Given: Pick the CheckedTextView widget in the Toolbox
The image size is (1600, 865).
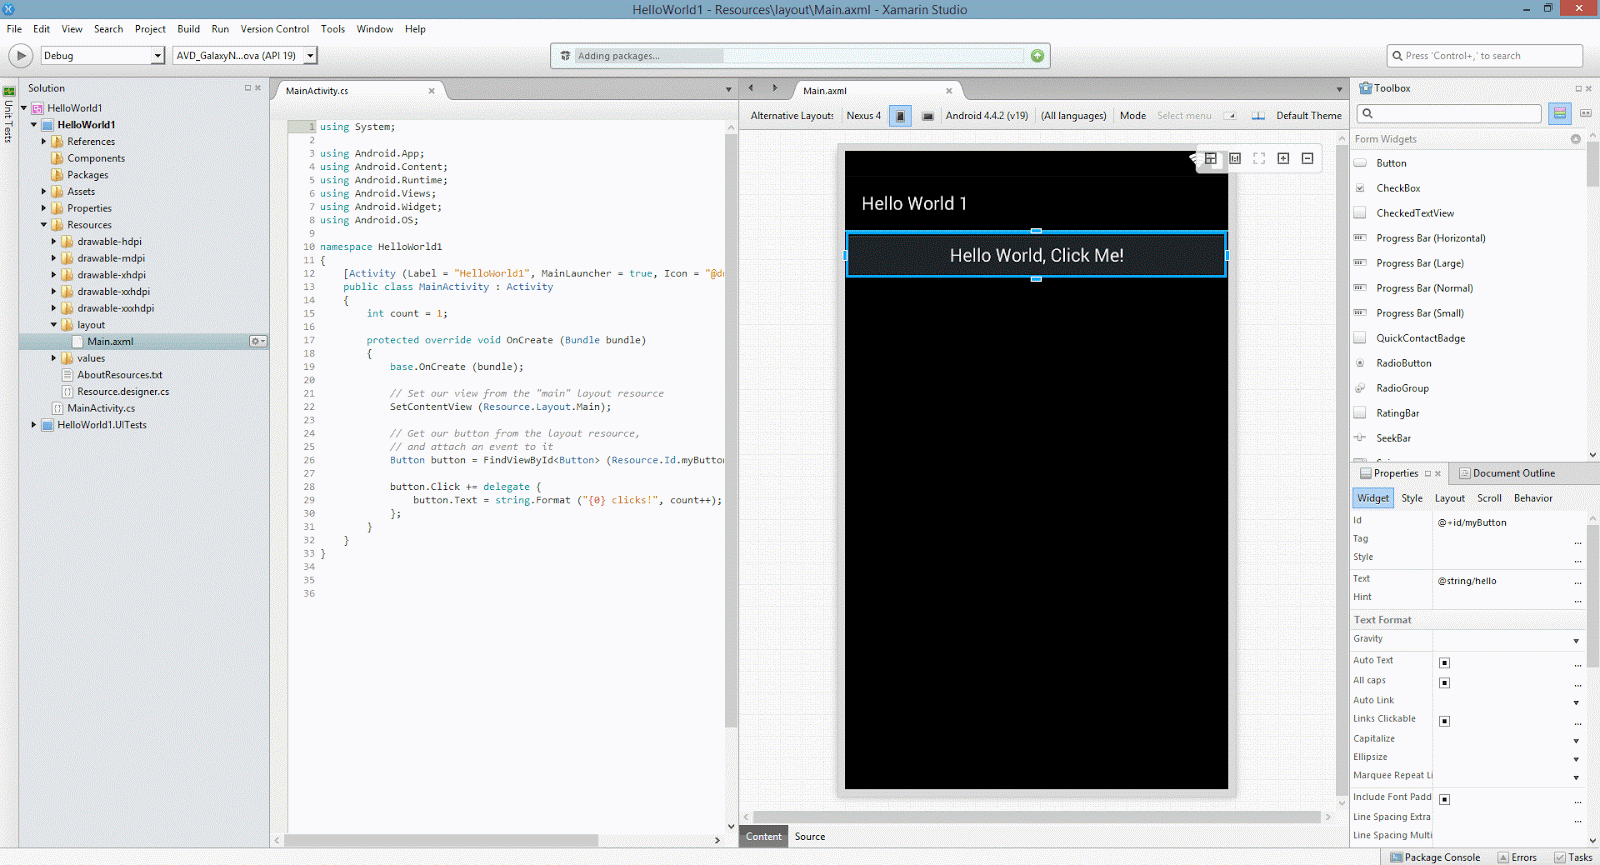Looking at the screenshot, I should click(x=1415, y=213).
